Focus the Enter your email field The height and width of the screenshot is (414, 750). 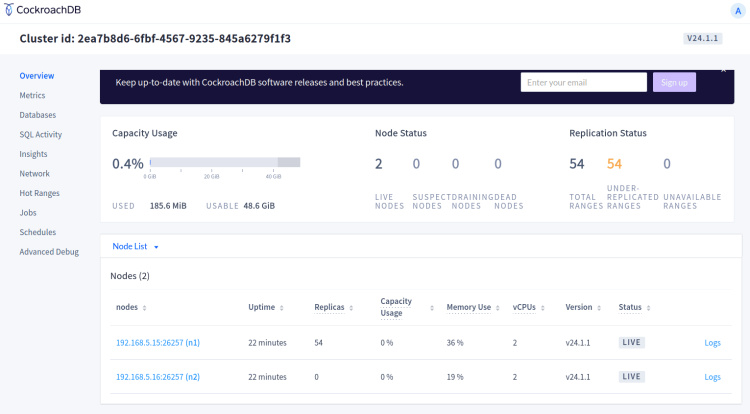click(x=583, y=82)
